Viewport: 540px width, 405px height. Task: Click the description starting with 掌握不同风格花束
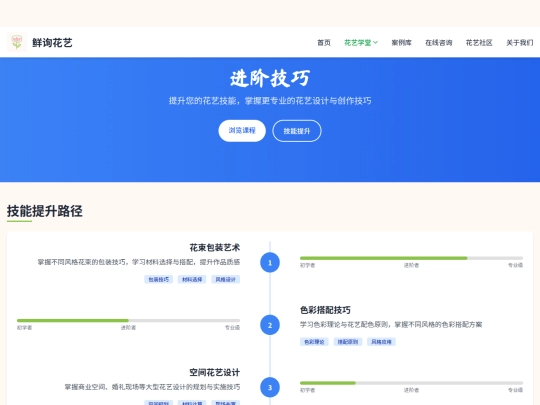[139, 262]
